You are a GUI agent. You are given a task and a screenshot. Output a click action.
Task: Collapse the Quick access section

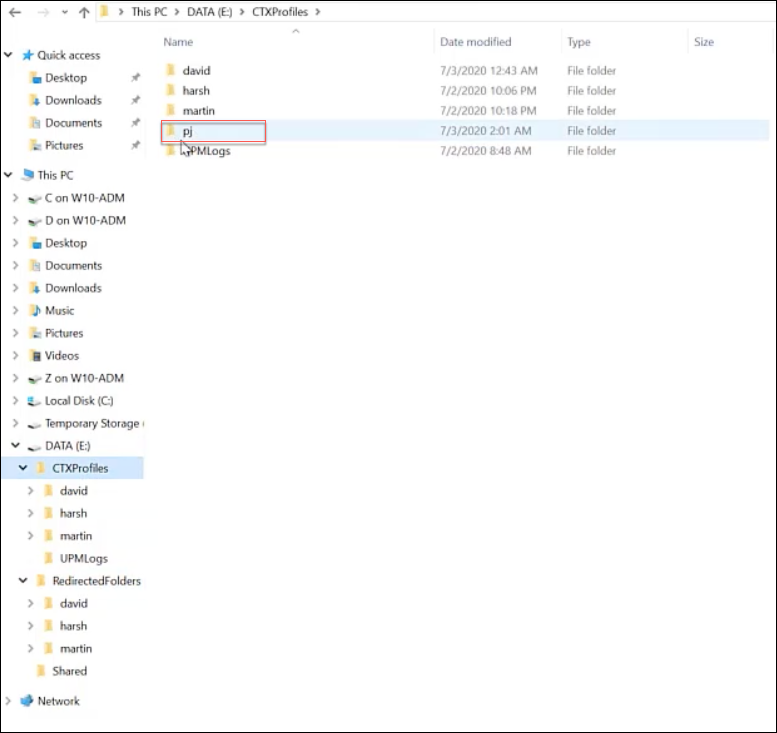pyautogui.click(x=8, y=55)
